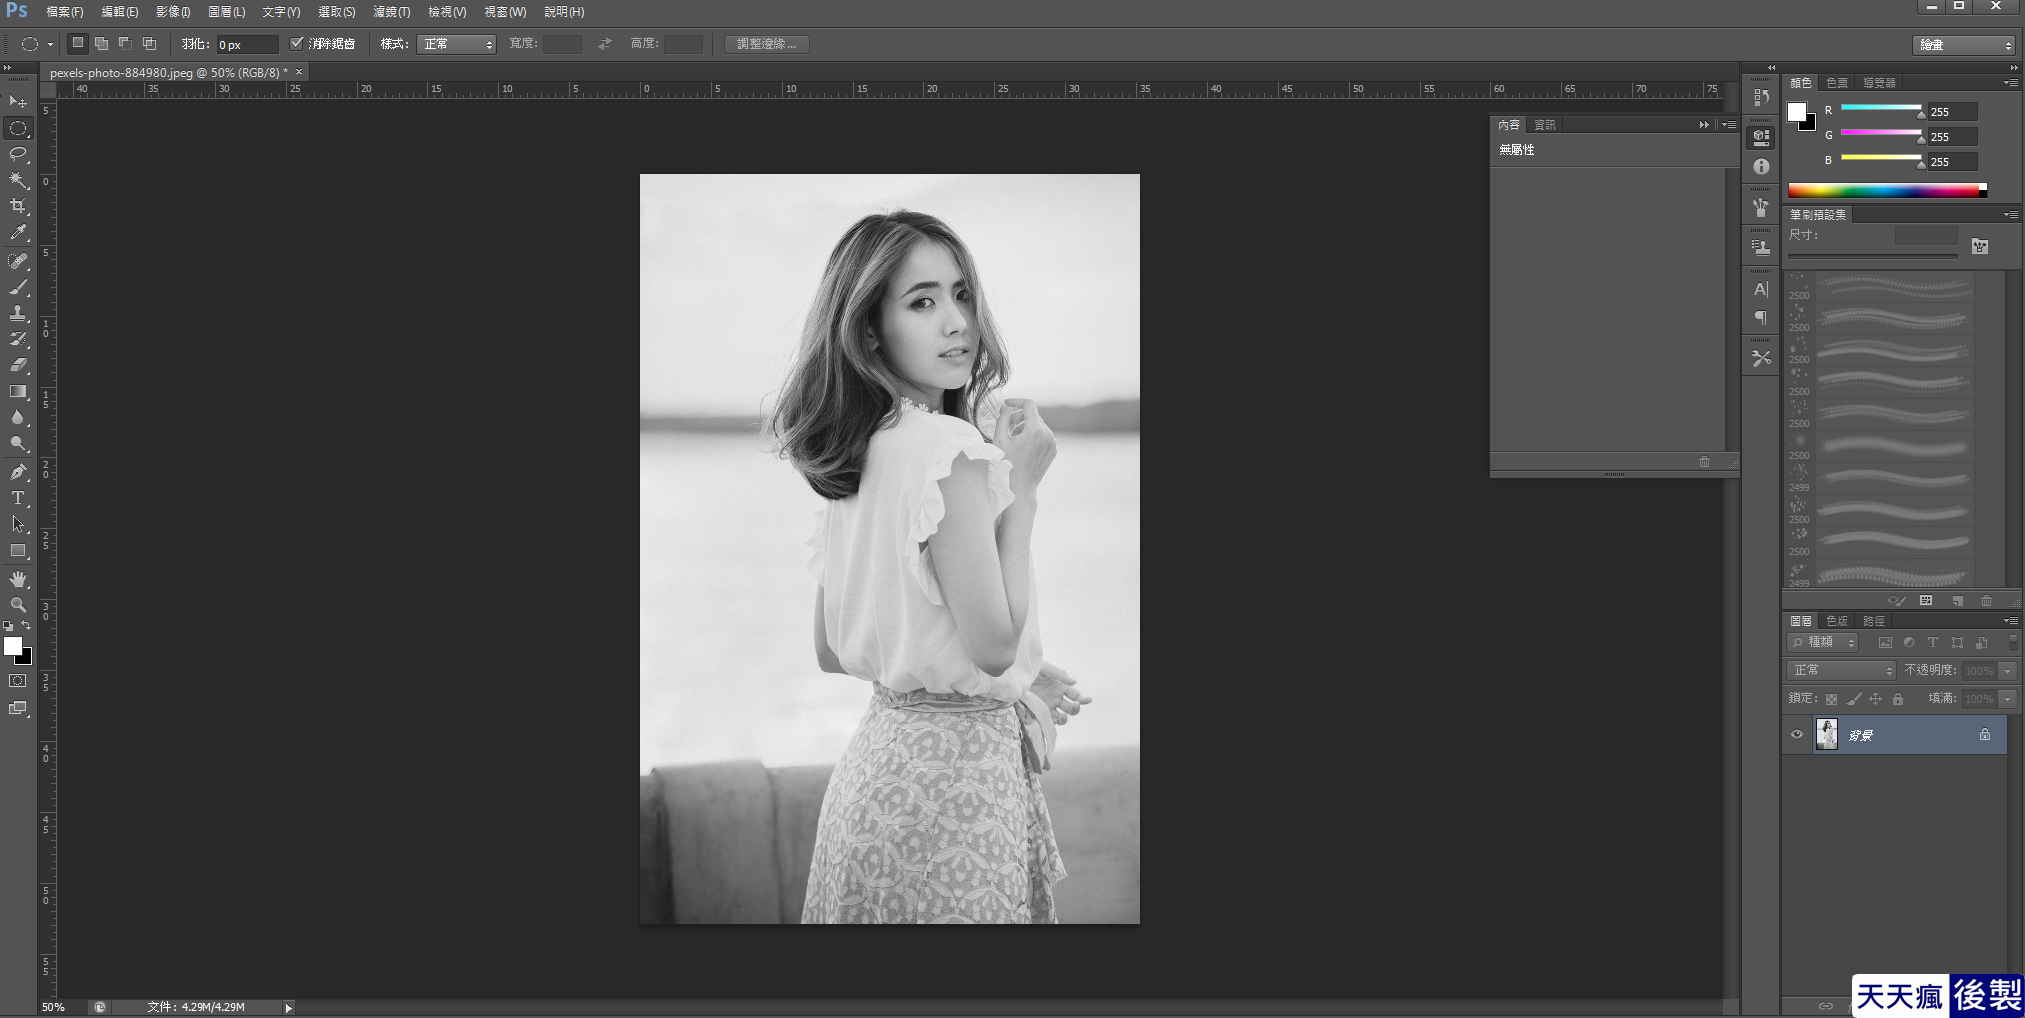Select the Horizontal Type tool
Viewport: 2025px width, 1018px height.
18,498
